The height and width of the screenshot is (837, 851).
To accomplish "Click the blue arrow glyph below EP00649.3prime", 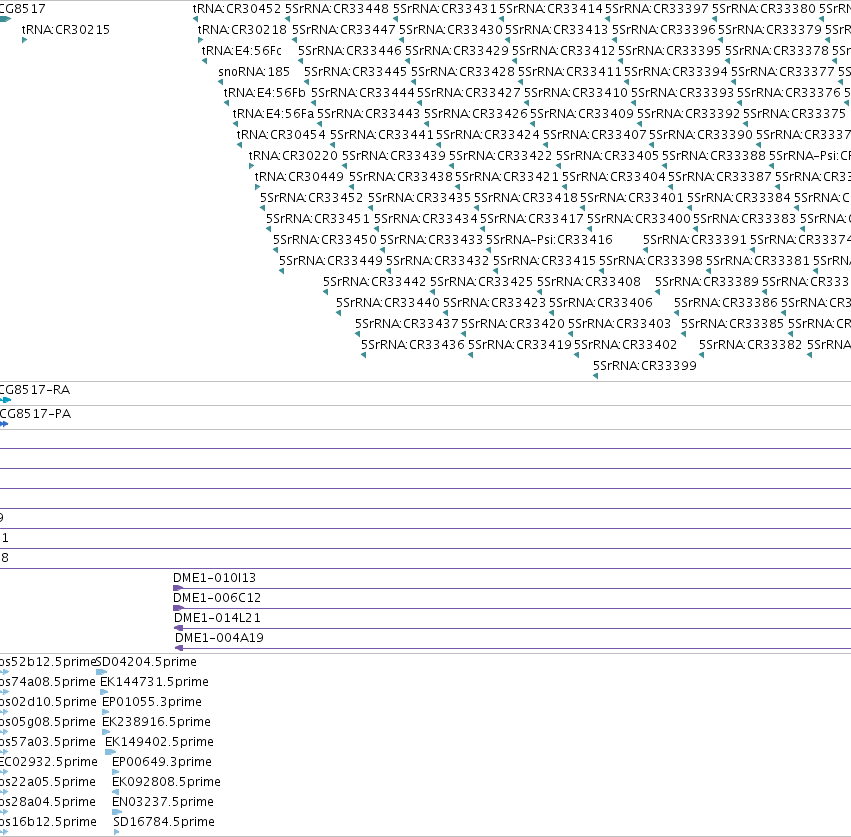I will [116, 772].
